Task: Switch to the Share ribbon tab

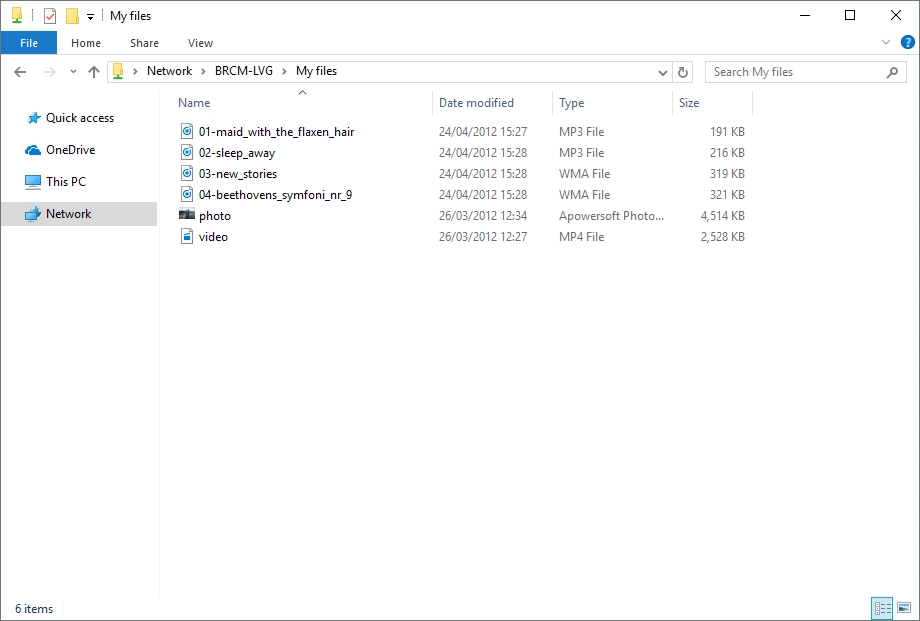Action: pyautogui.click(x=144, y=43)
